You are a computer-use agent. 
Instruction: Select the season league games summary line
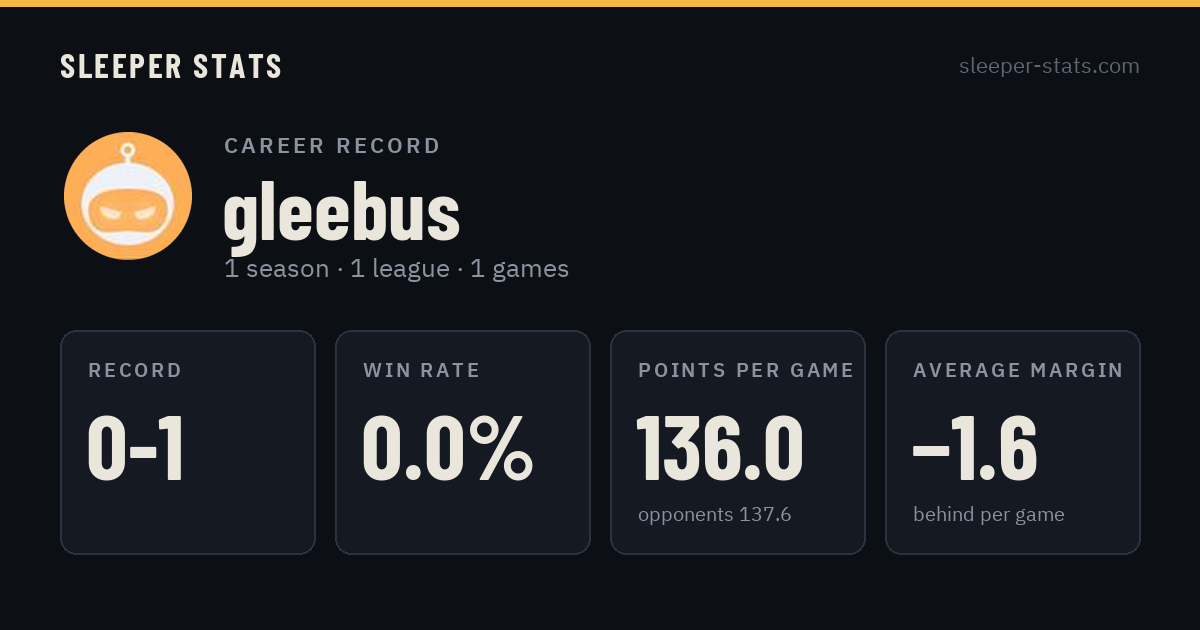(396, 269)
